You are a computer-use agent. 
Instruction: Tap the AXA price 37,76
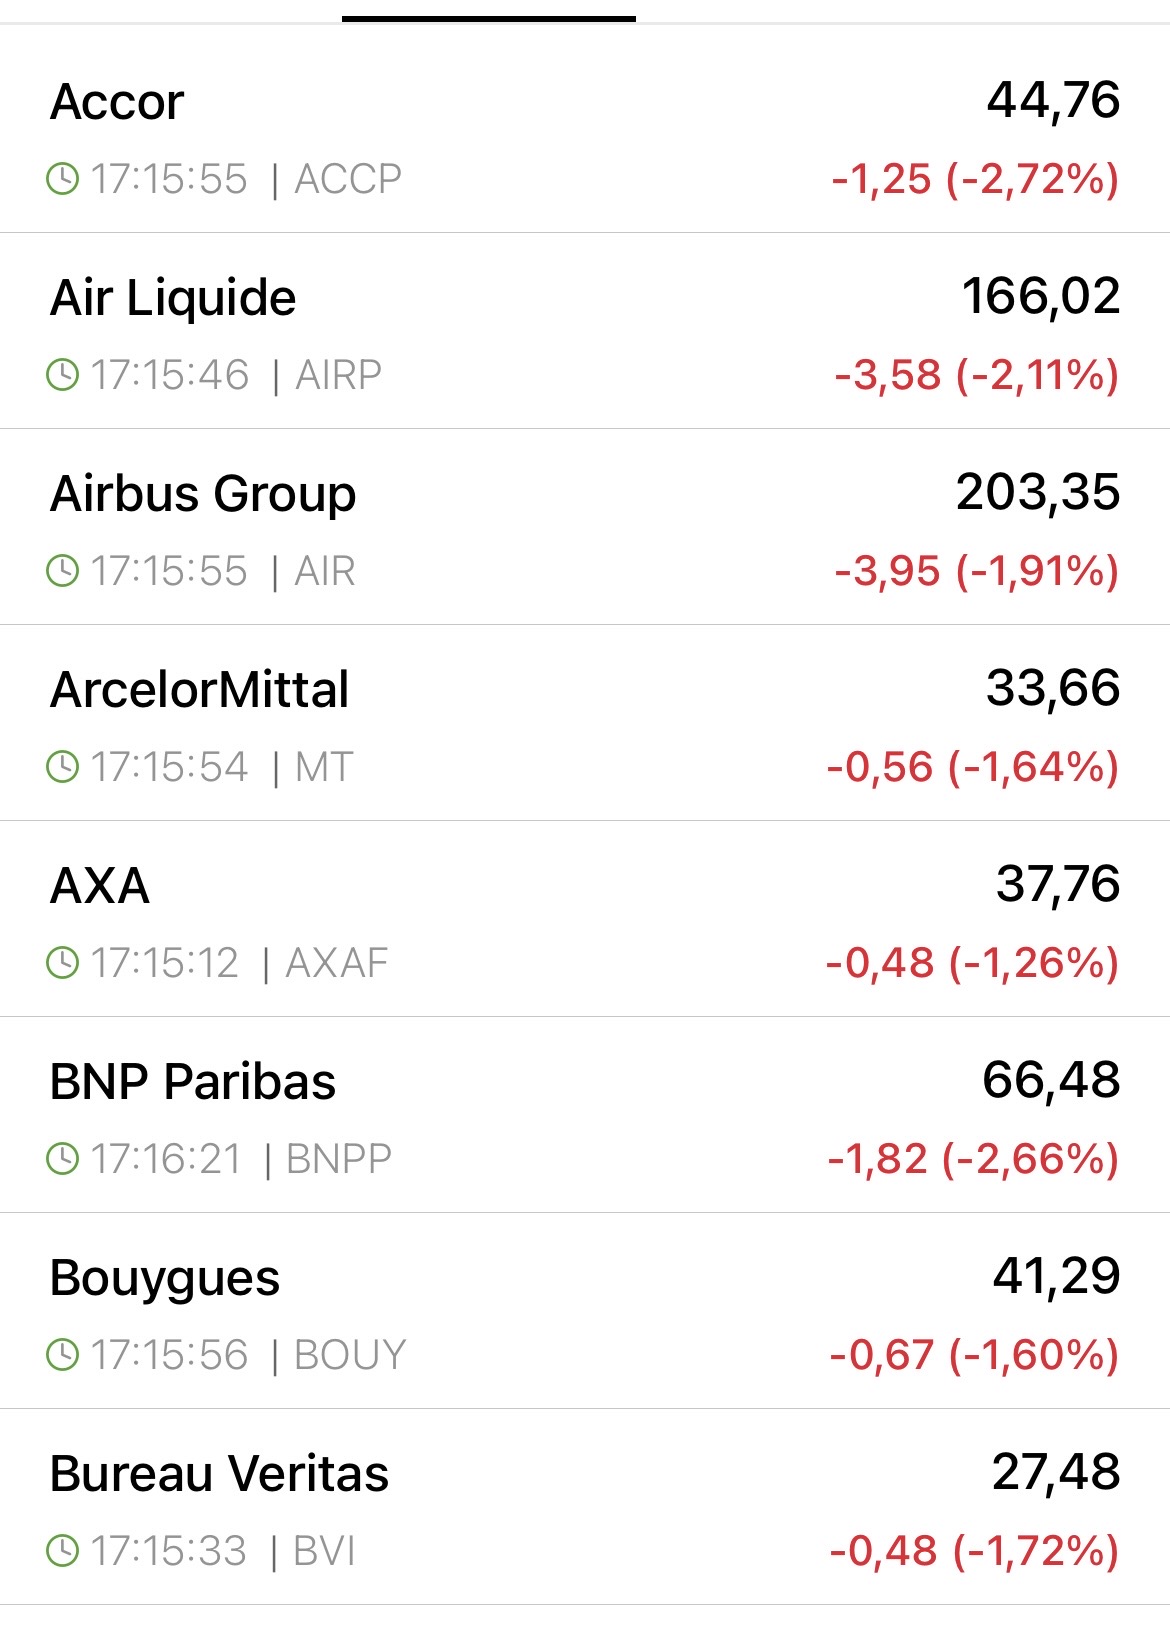(1057, 885)
